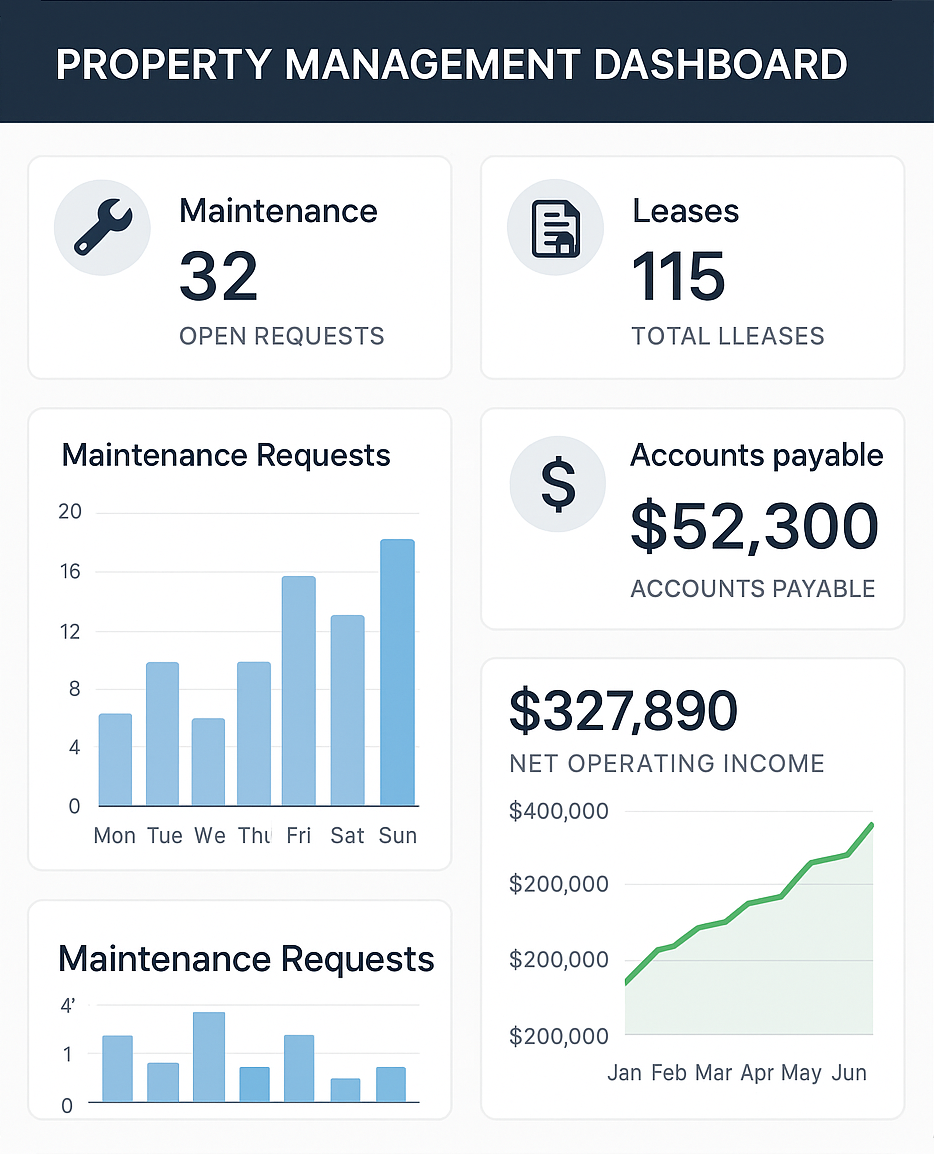Click the Sat axis label

coord(347,836)
